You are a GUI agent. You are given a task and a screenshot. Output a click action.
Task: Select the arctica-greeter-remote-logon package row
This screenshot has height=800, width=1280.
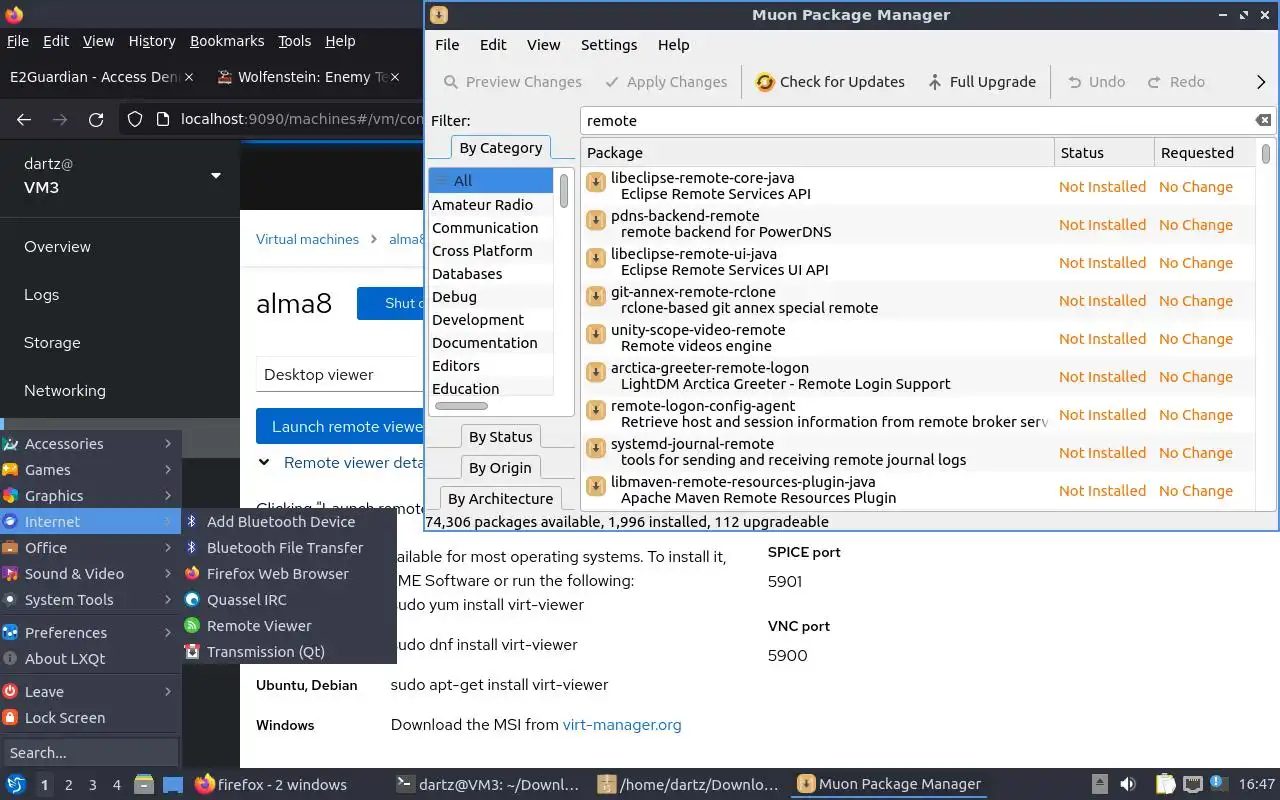(x=918, y=376)
